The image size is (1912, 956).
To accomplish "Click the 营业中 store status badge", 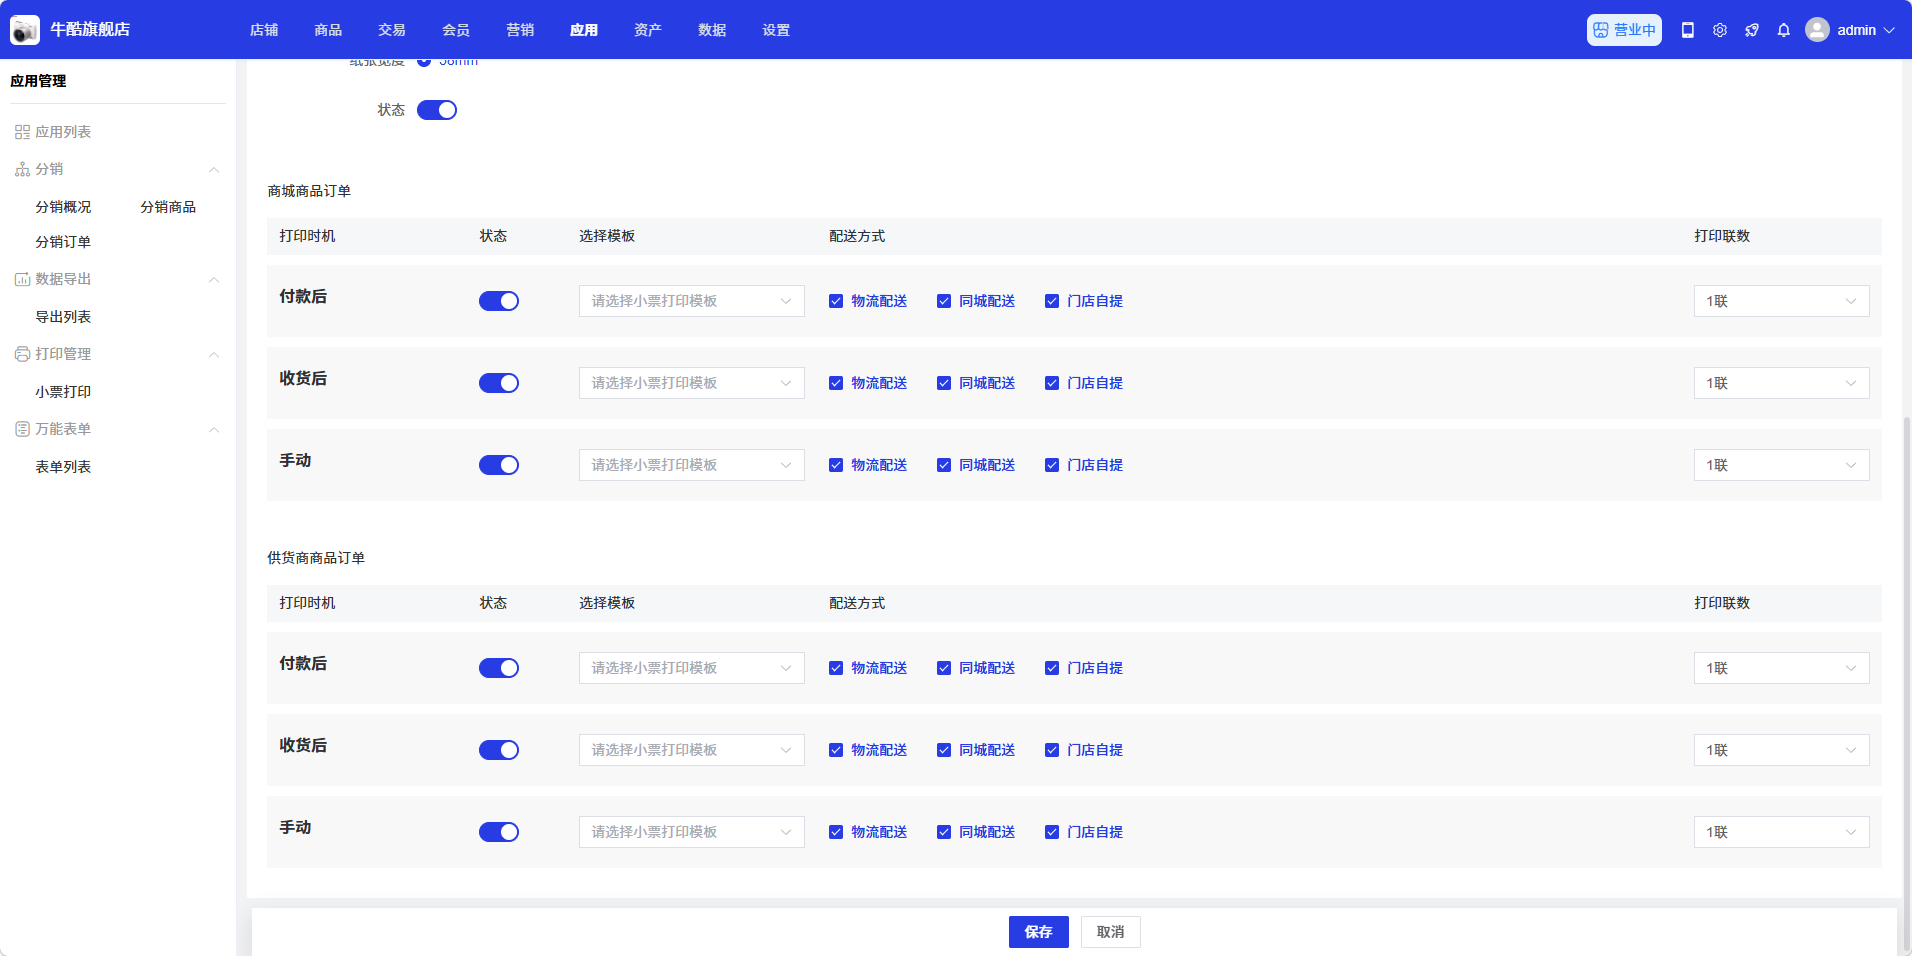I will pos(1624,30).
